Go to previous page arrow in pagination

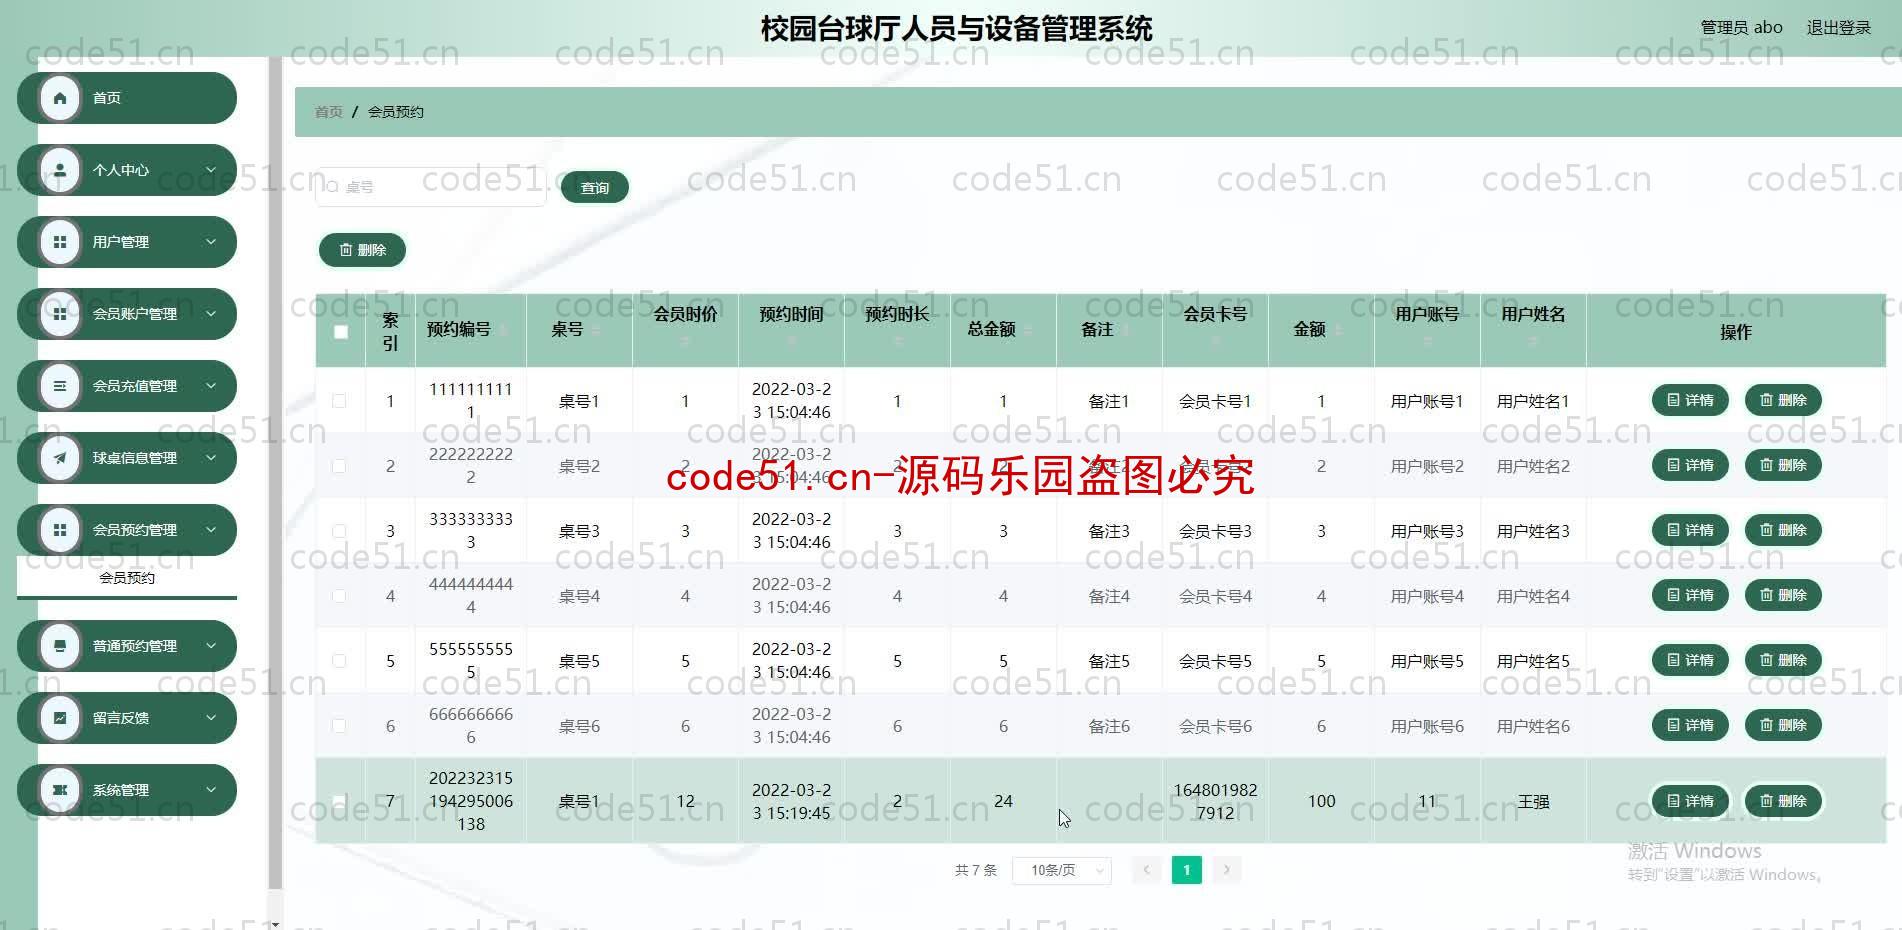(1147, 870)
